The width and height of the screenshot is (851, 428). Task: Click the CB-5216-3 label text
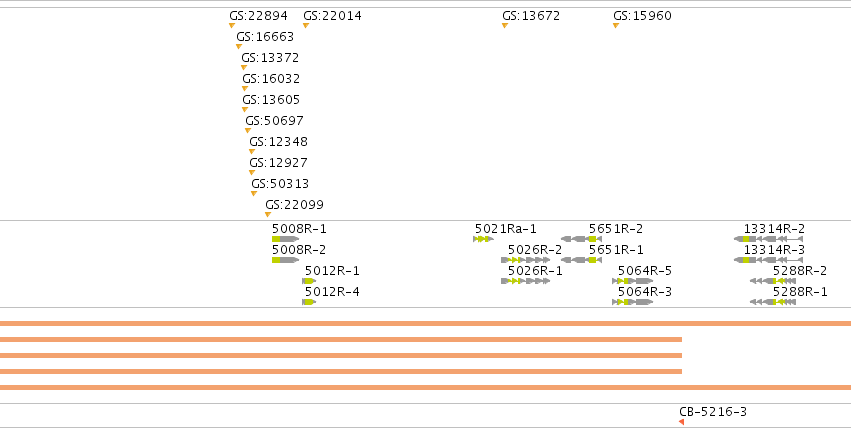[x=713, y=412]
